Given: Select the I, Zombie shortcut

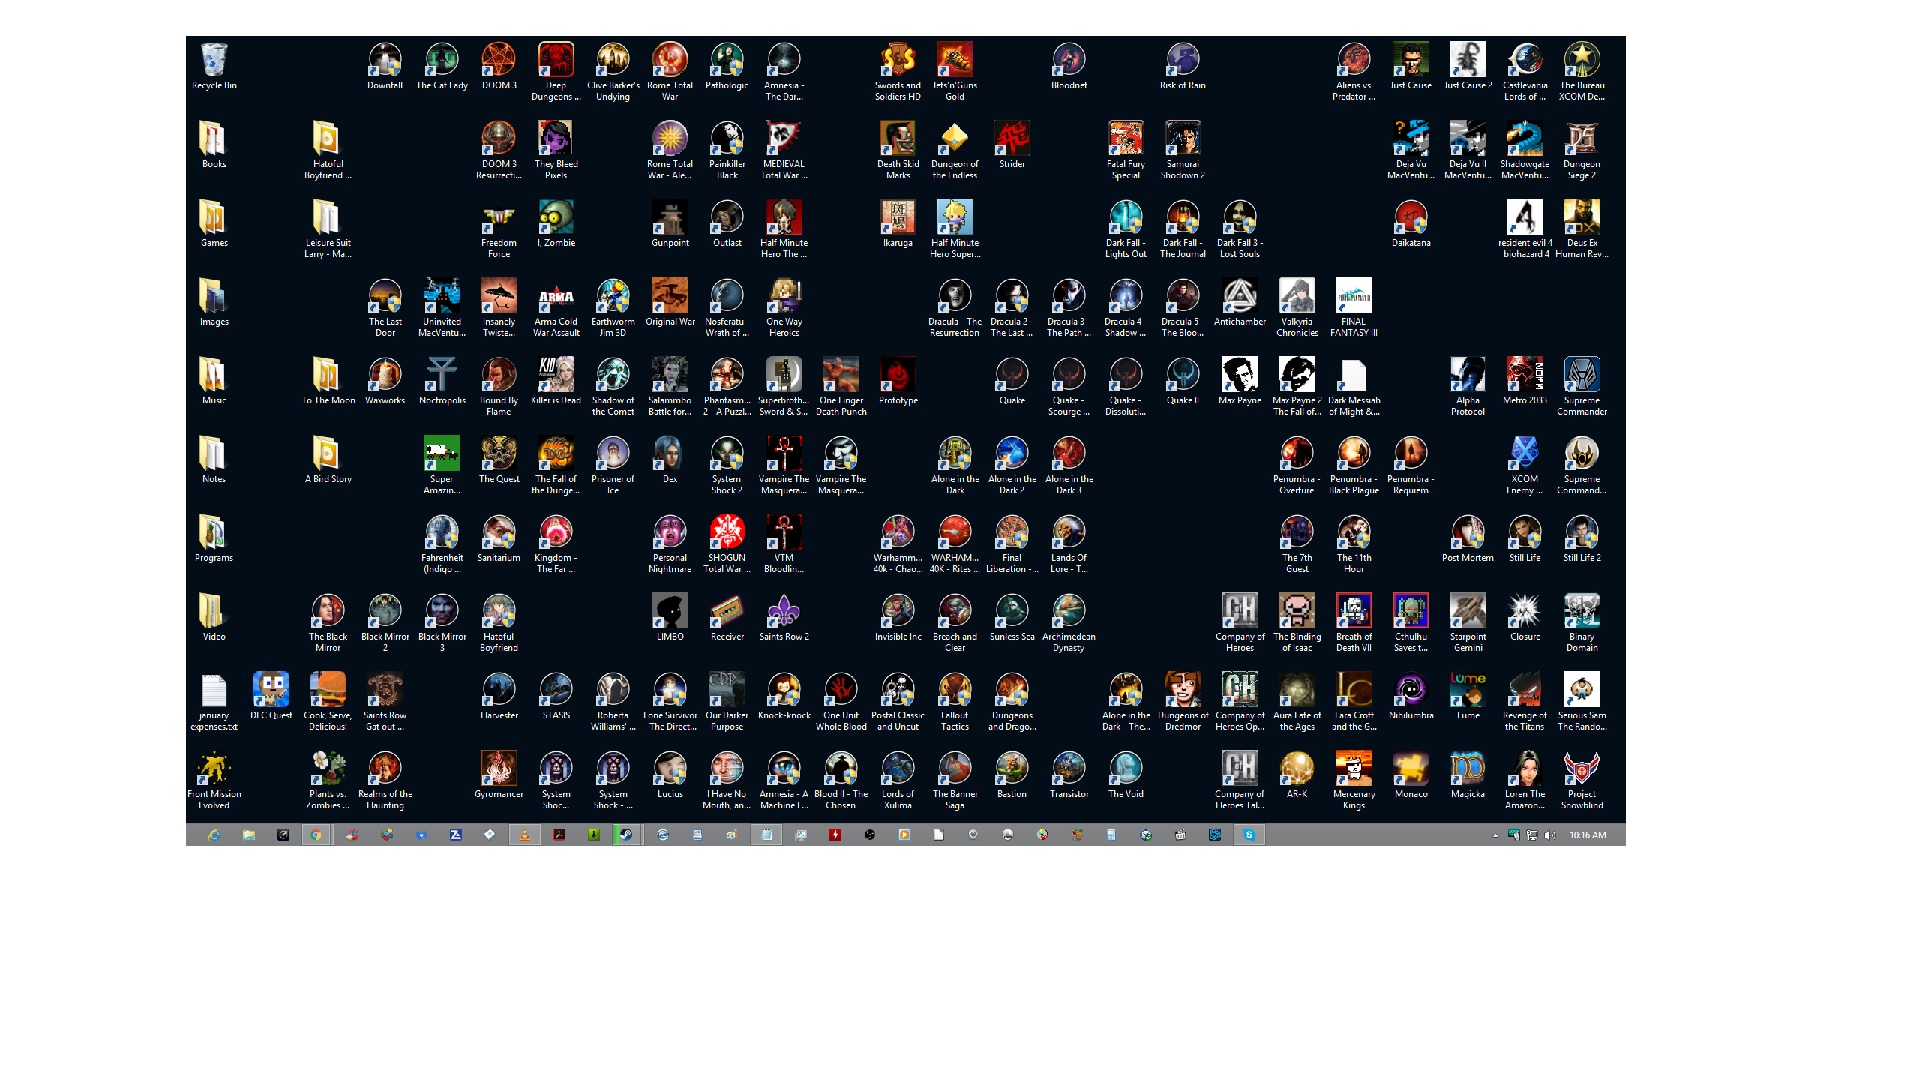Looking at the screenshot, I should (556, 224).
